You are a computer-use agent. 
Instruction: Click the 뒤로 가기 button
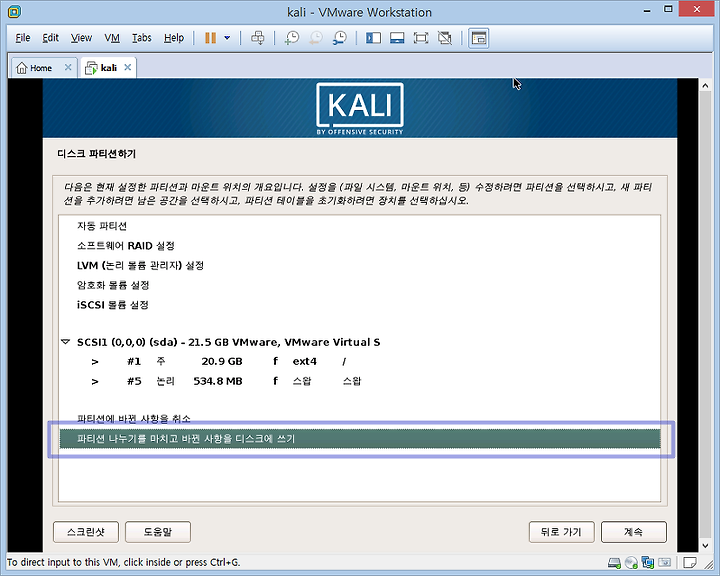coord(562,532)
